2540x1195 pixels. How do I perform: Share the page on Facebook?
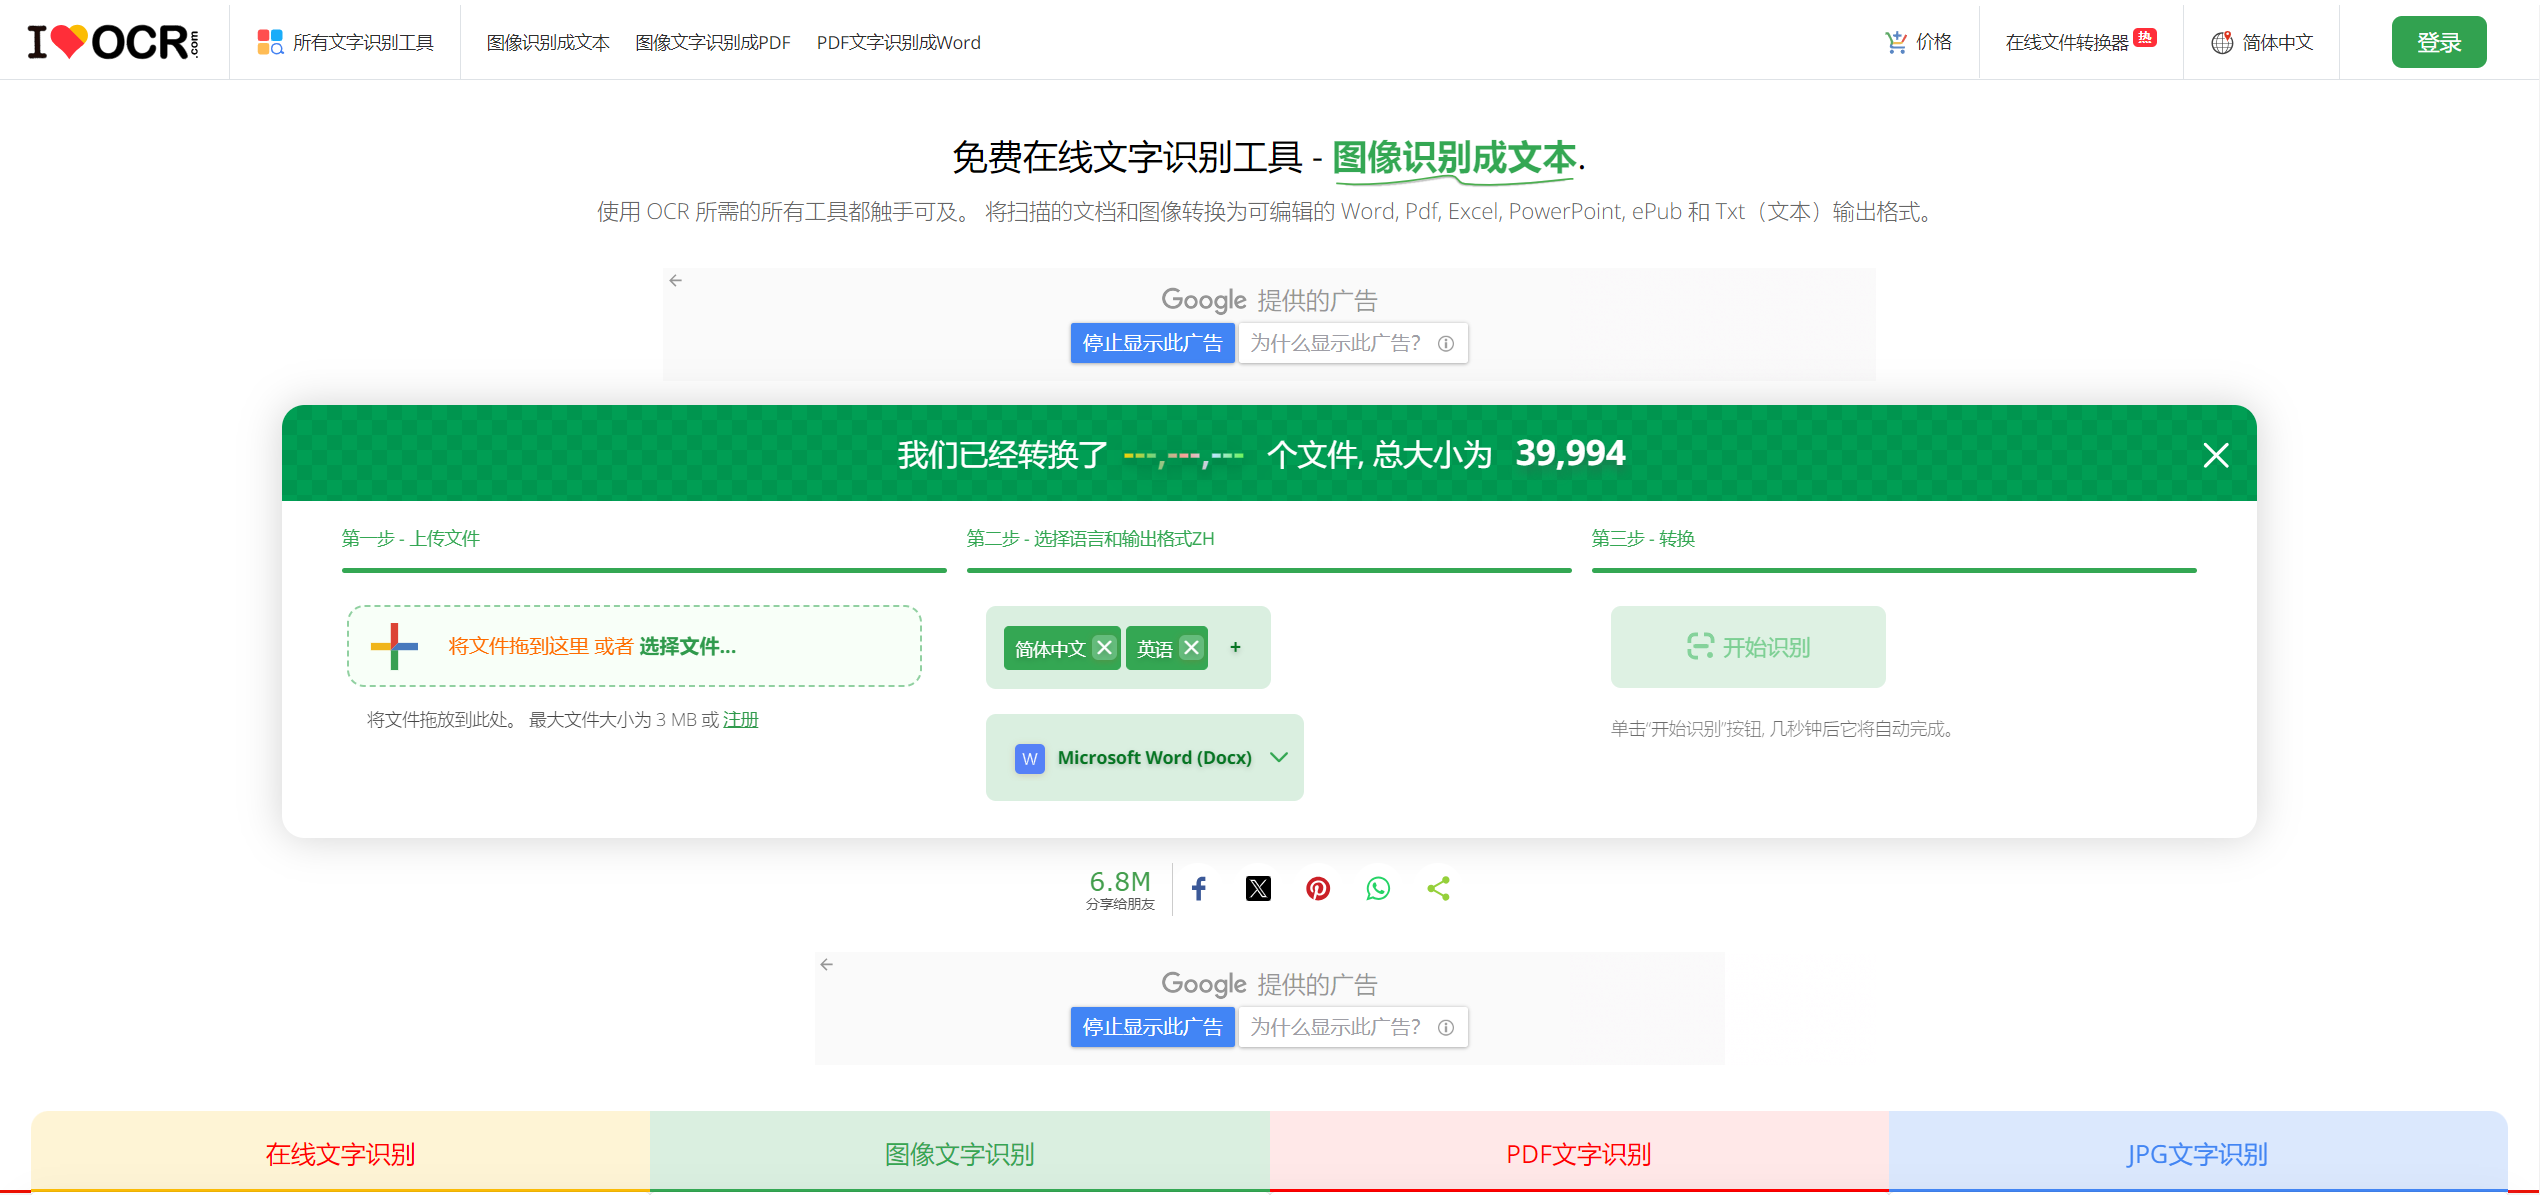tap(1198, 888)
